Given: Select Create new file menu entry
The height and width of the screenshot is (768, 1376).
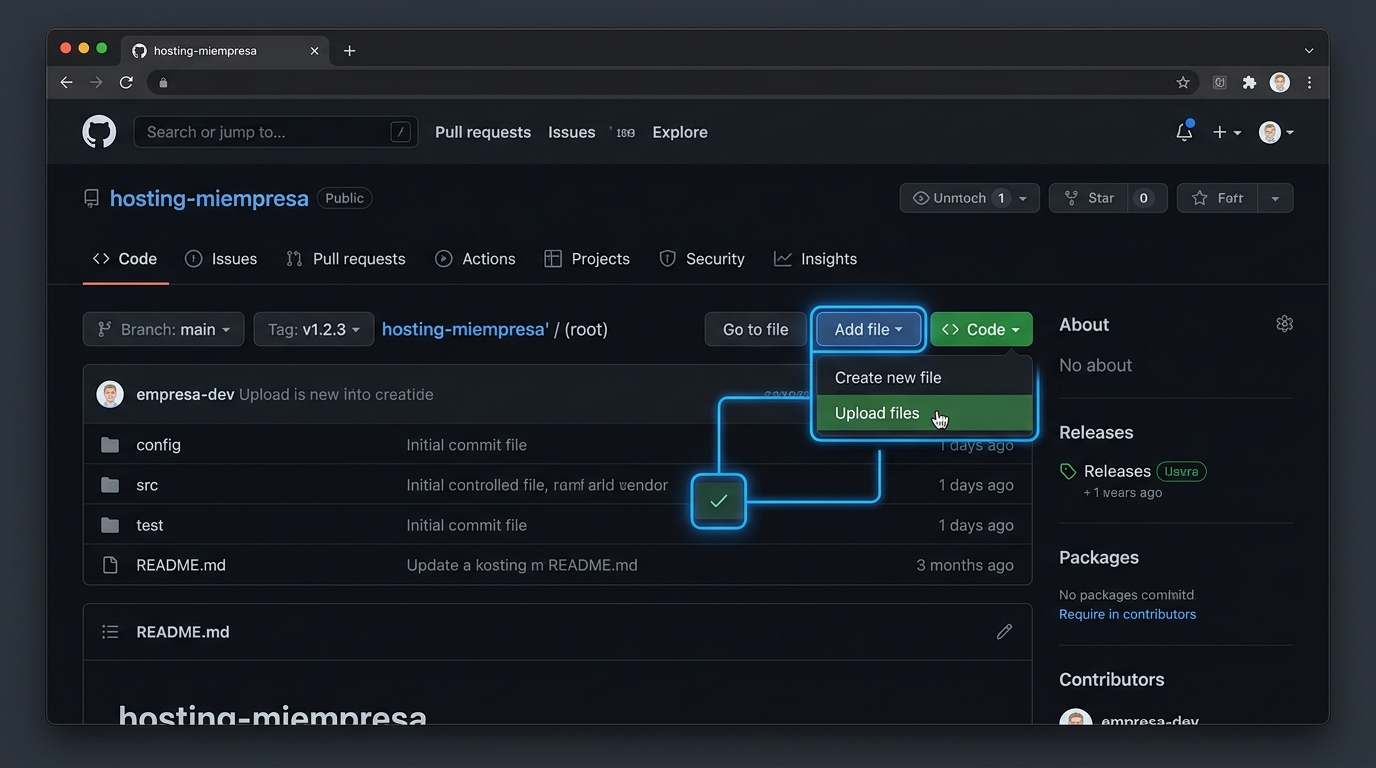Looking at the screenshot, I should point(924,377).
